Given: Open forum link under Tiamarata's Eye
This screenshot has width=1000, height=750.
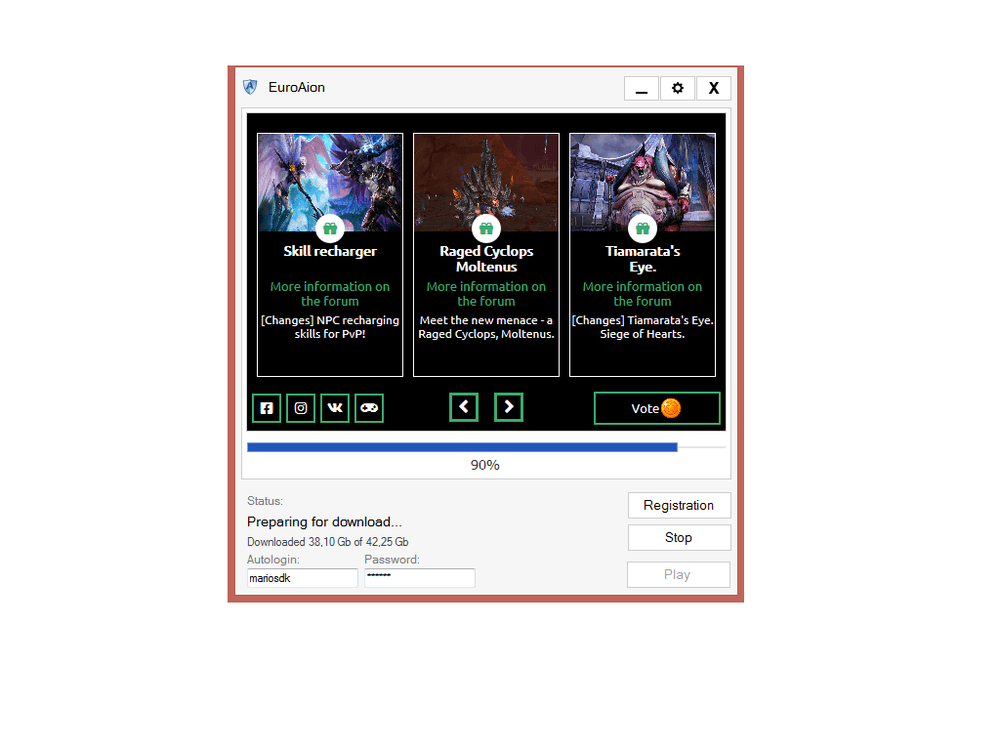Looking at the screenshot, I should coord(642,293).
